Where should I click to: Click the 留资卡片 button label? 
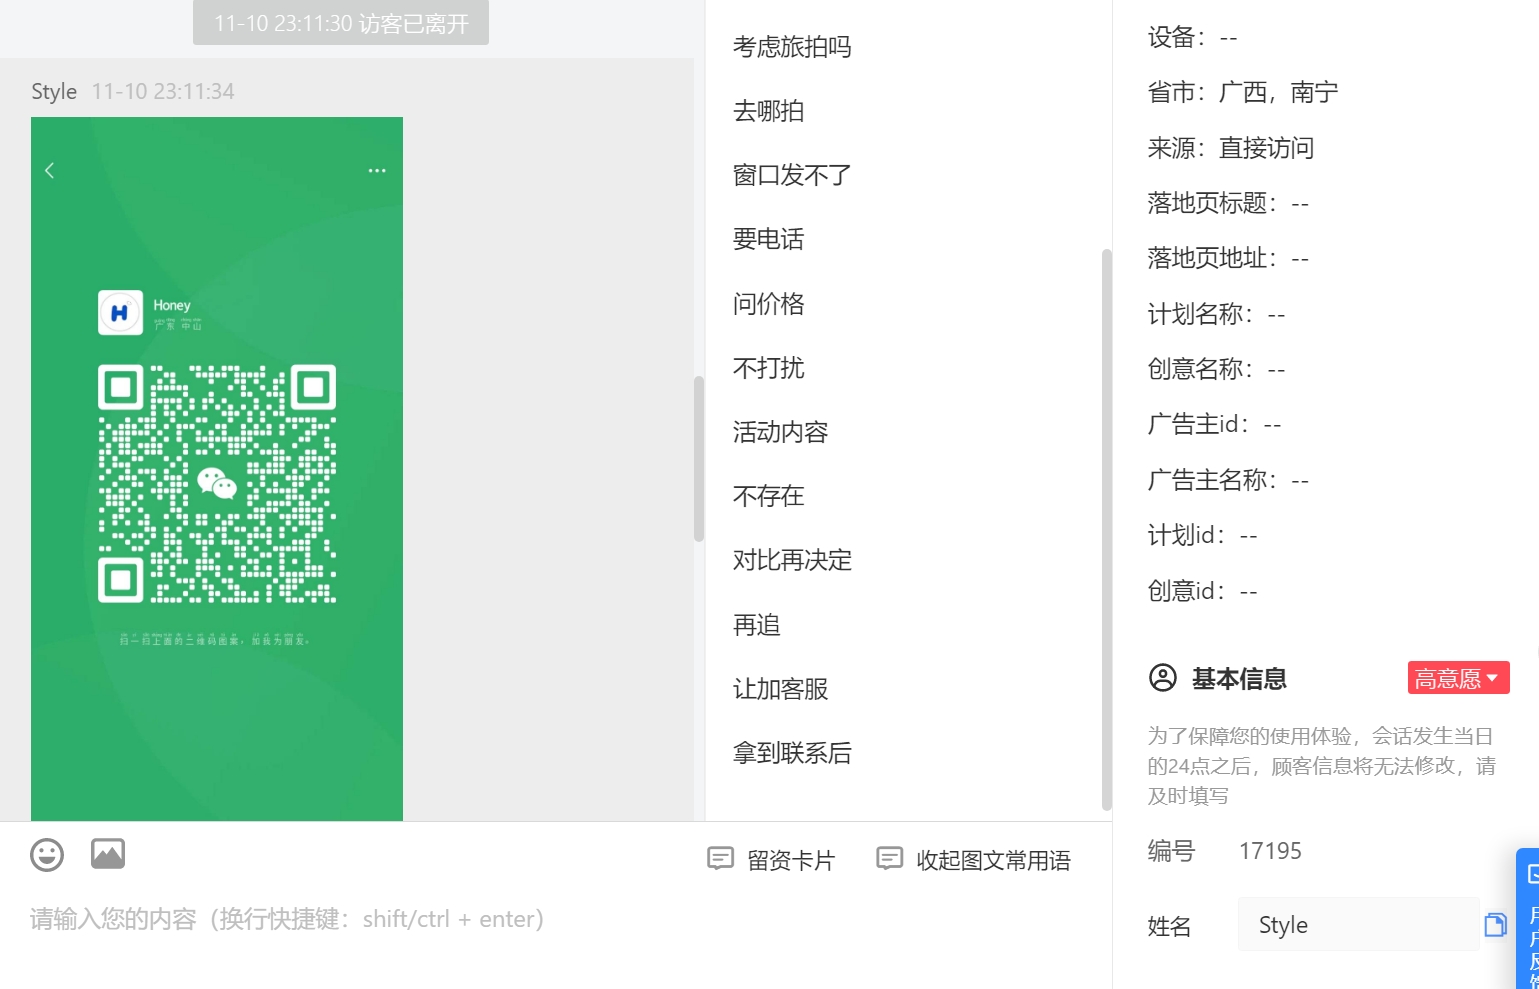[x=791, y=860]
